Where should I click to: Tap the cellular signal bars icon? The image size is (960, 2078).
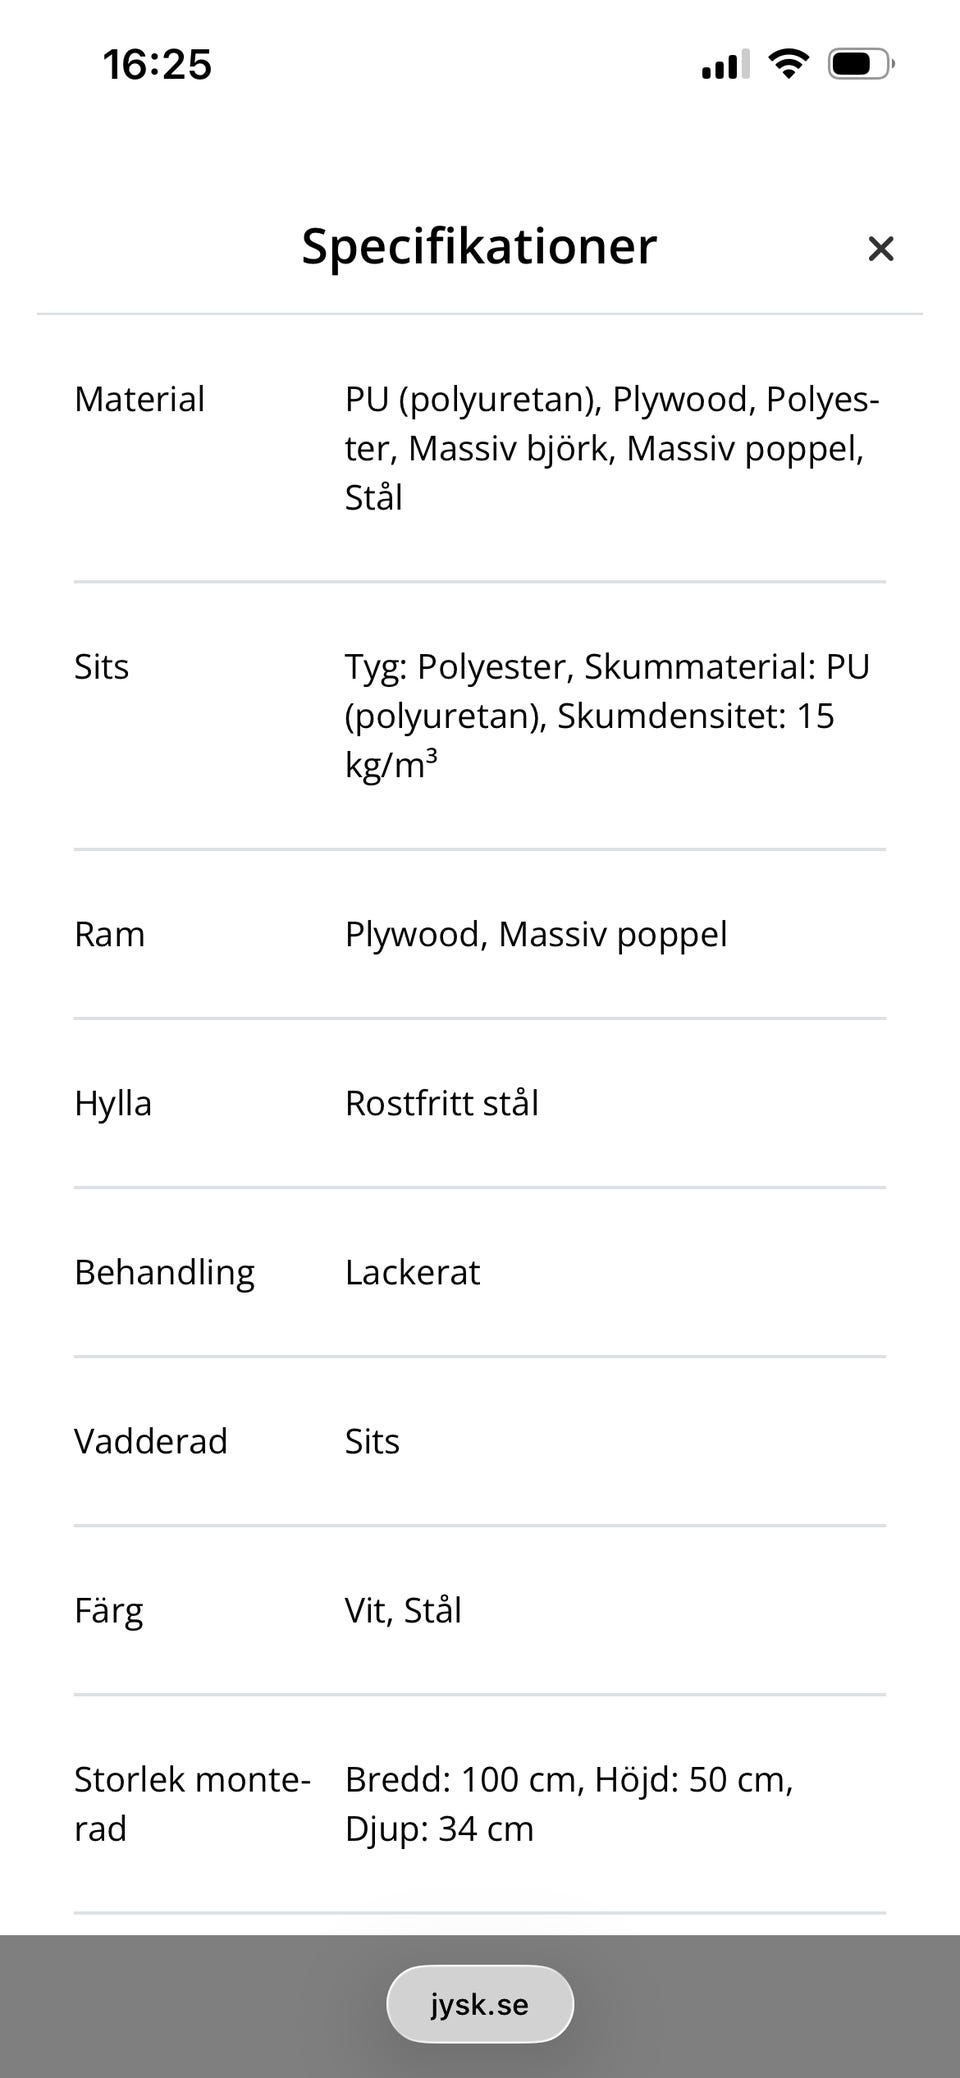click(x=725, y=65)
